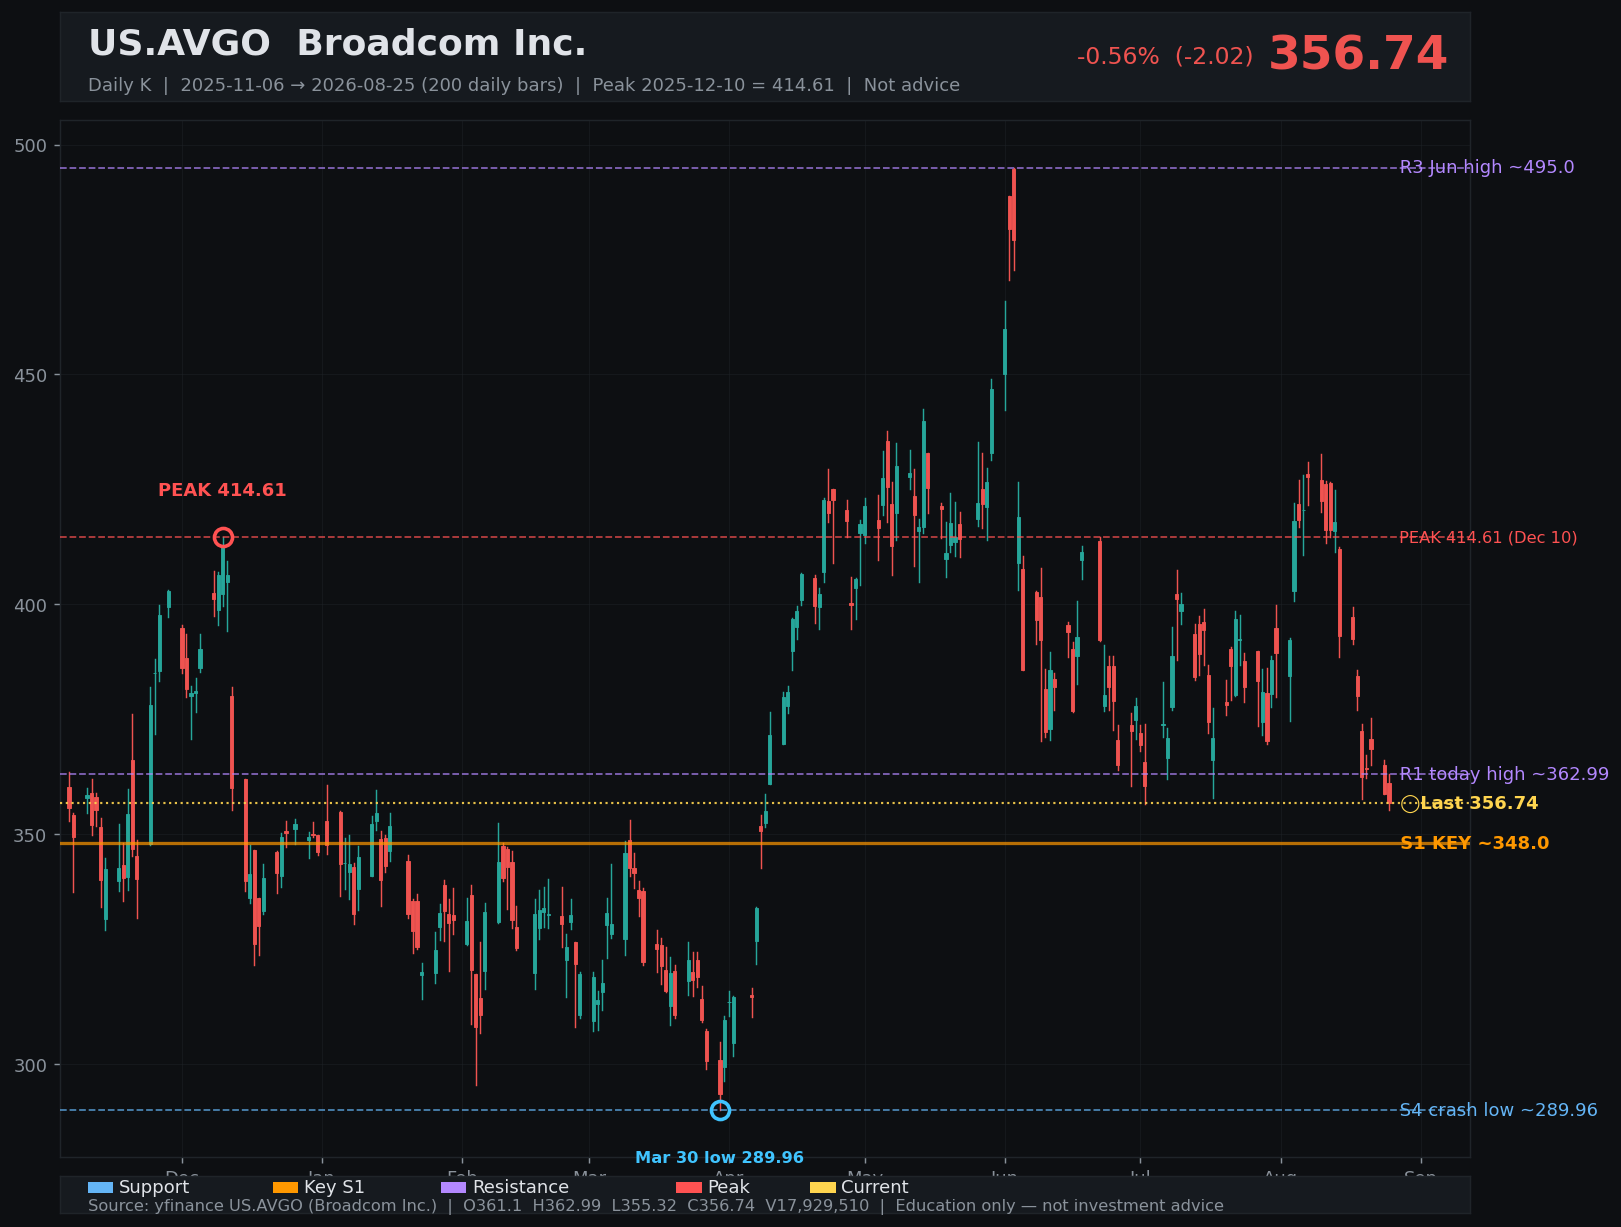
Task: Click the 450 y-axis tick label
Action: click(x=32, y=376)
